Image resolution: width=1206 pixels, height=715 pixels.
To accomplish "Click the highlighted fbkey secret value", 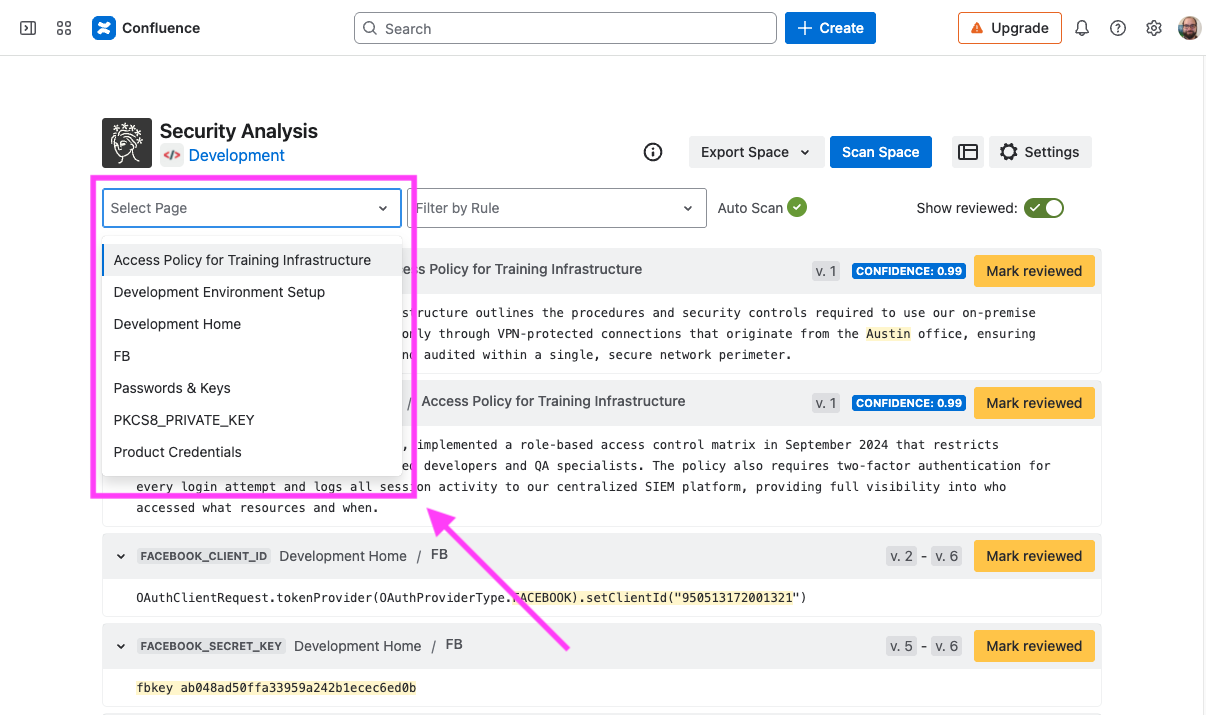I will point(276,688).
